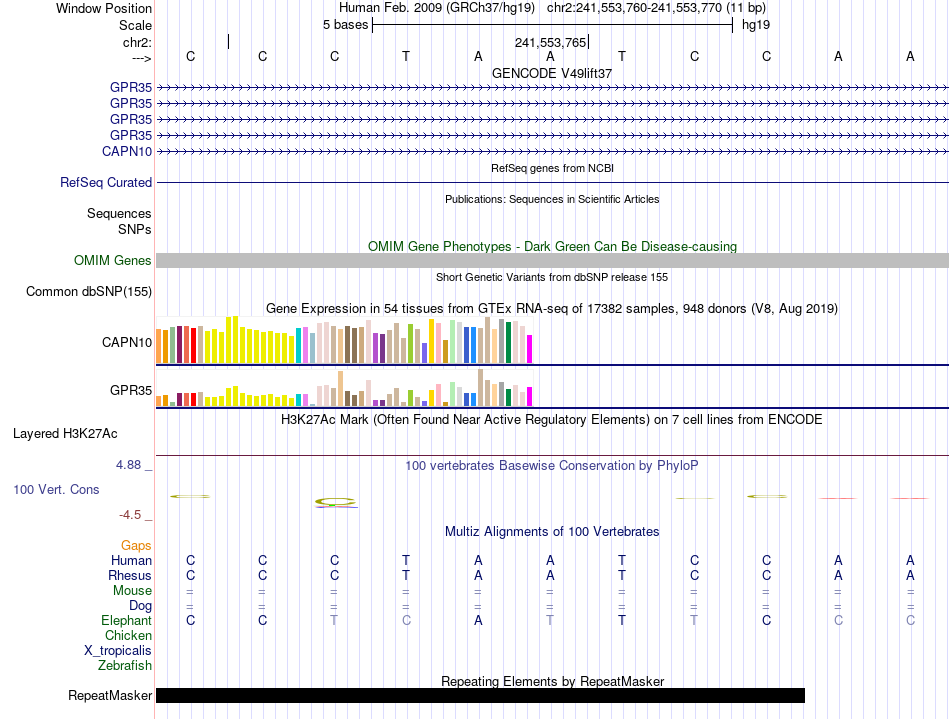950x719 pixels.
Task: Click the black RepeatMasker repeat element bar
Action: click(x=480, y=695)
